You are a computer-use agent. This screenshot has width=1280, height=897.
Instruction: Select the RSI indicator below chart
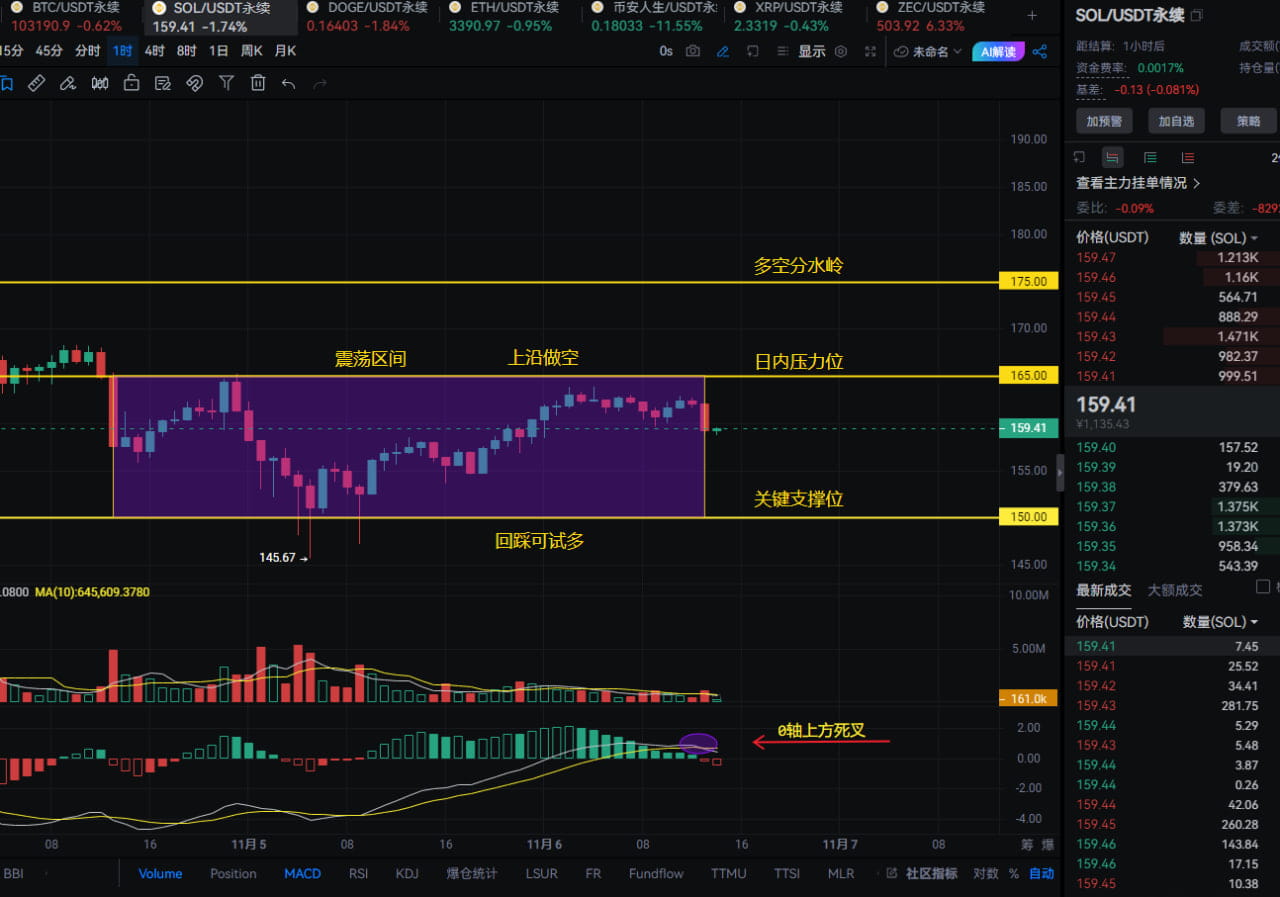click(358, 873)
